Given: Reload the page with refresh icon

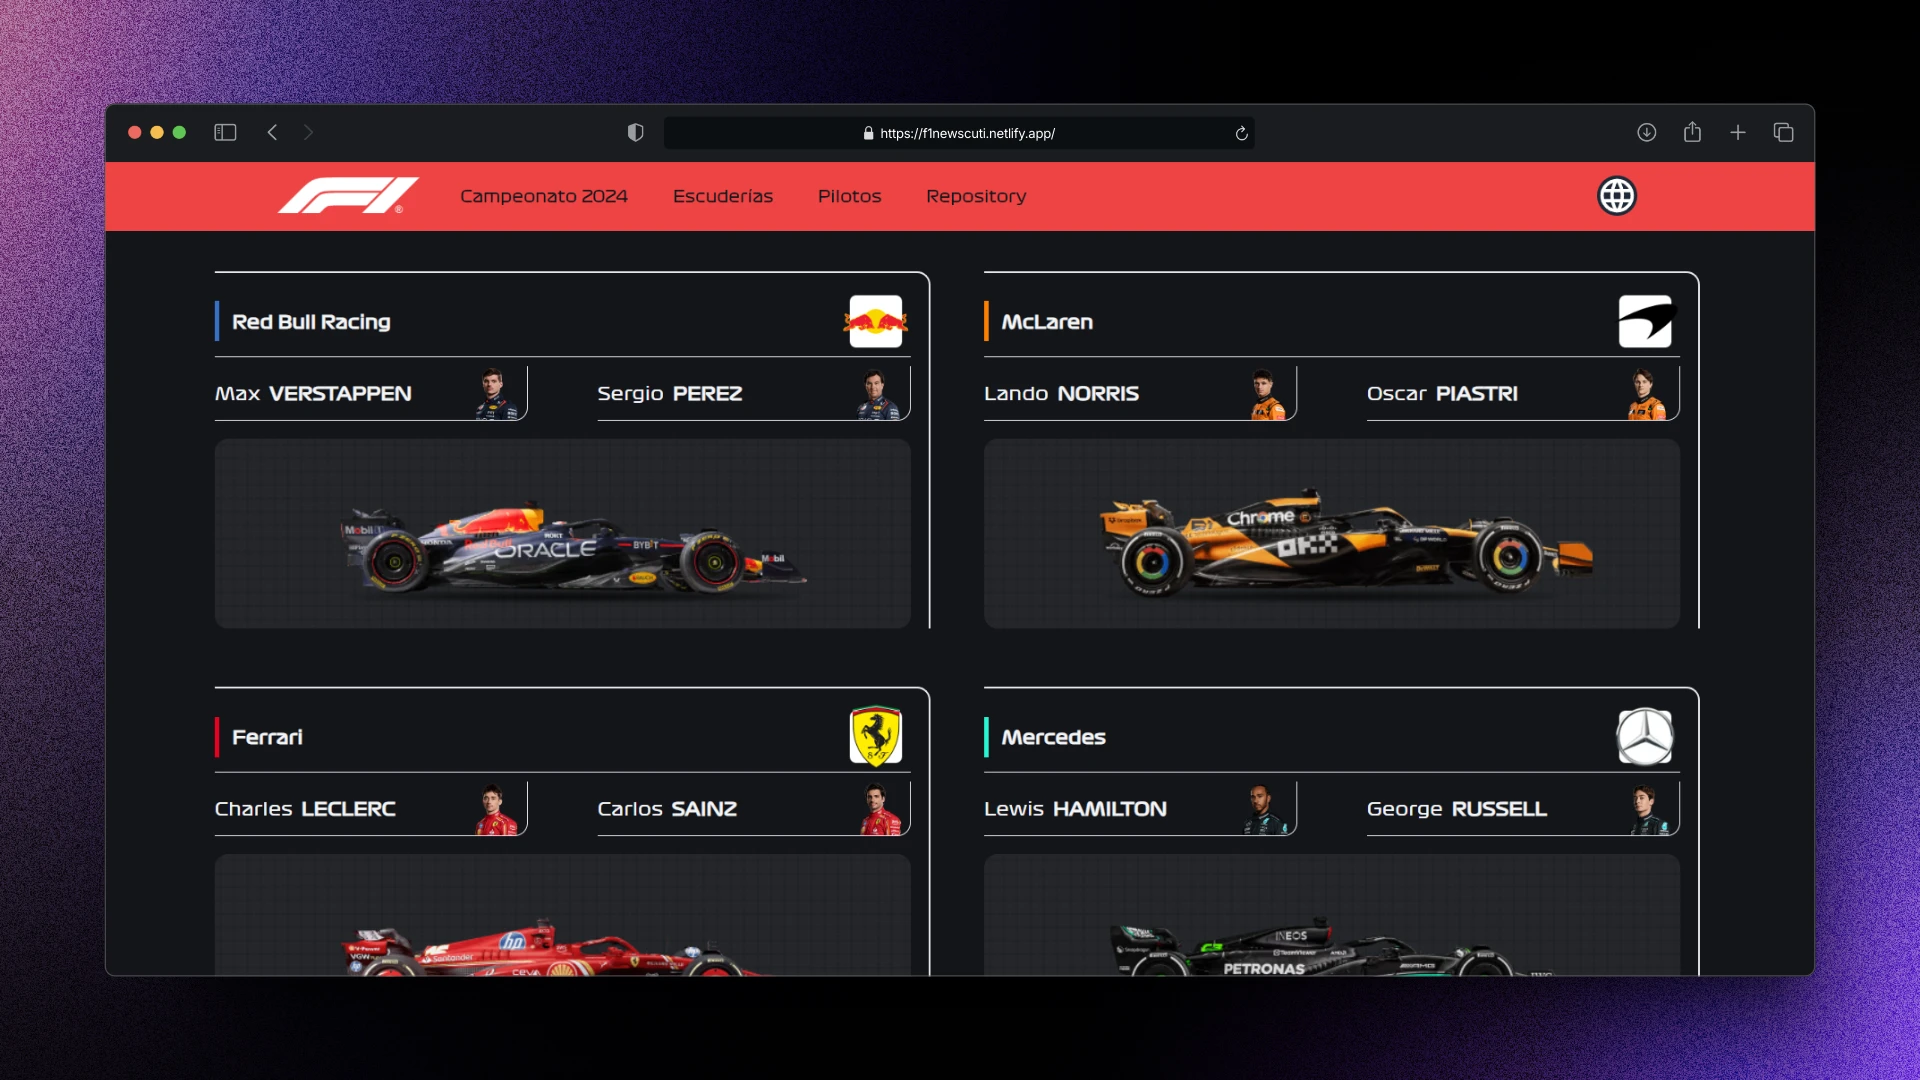Looking at the screenshot, I should tap(1241, 133).
